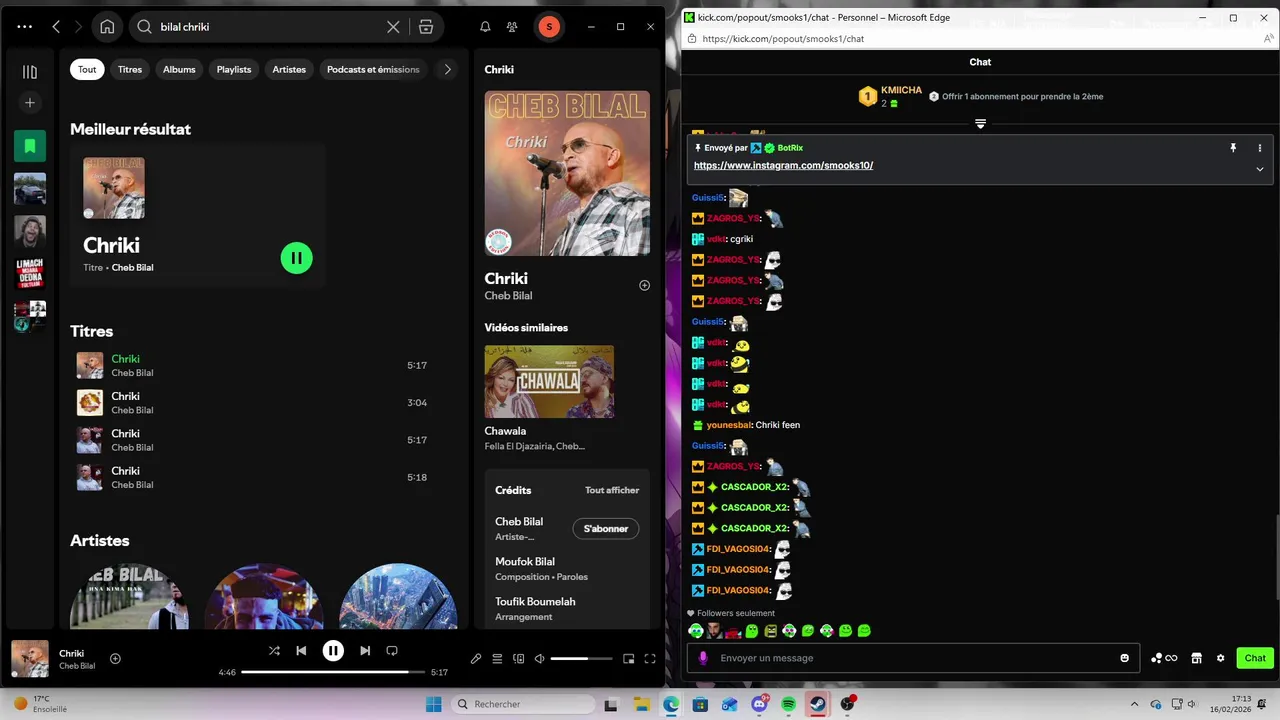Screen dimensions: 1280x720
Task: Seek in the track progress bar
Action: 333,672
